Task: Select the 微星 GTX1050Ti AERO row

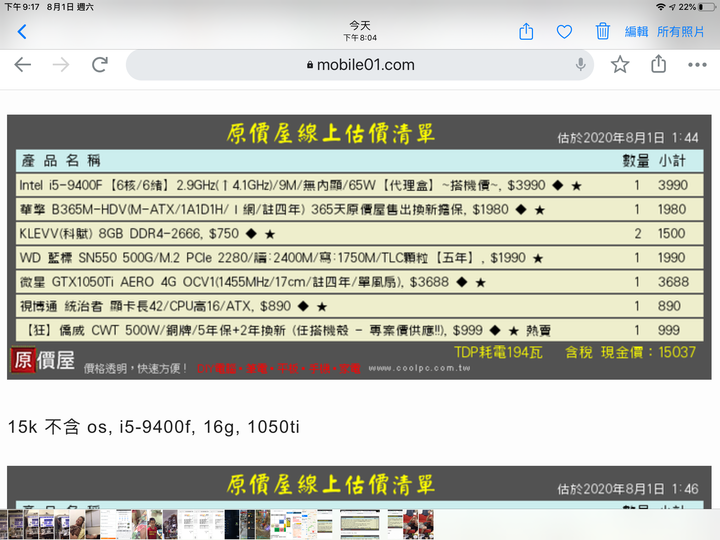Action: point(360,281)
